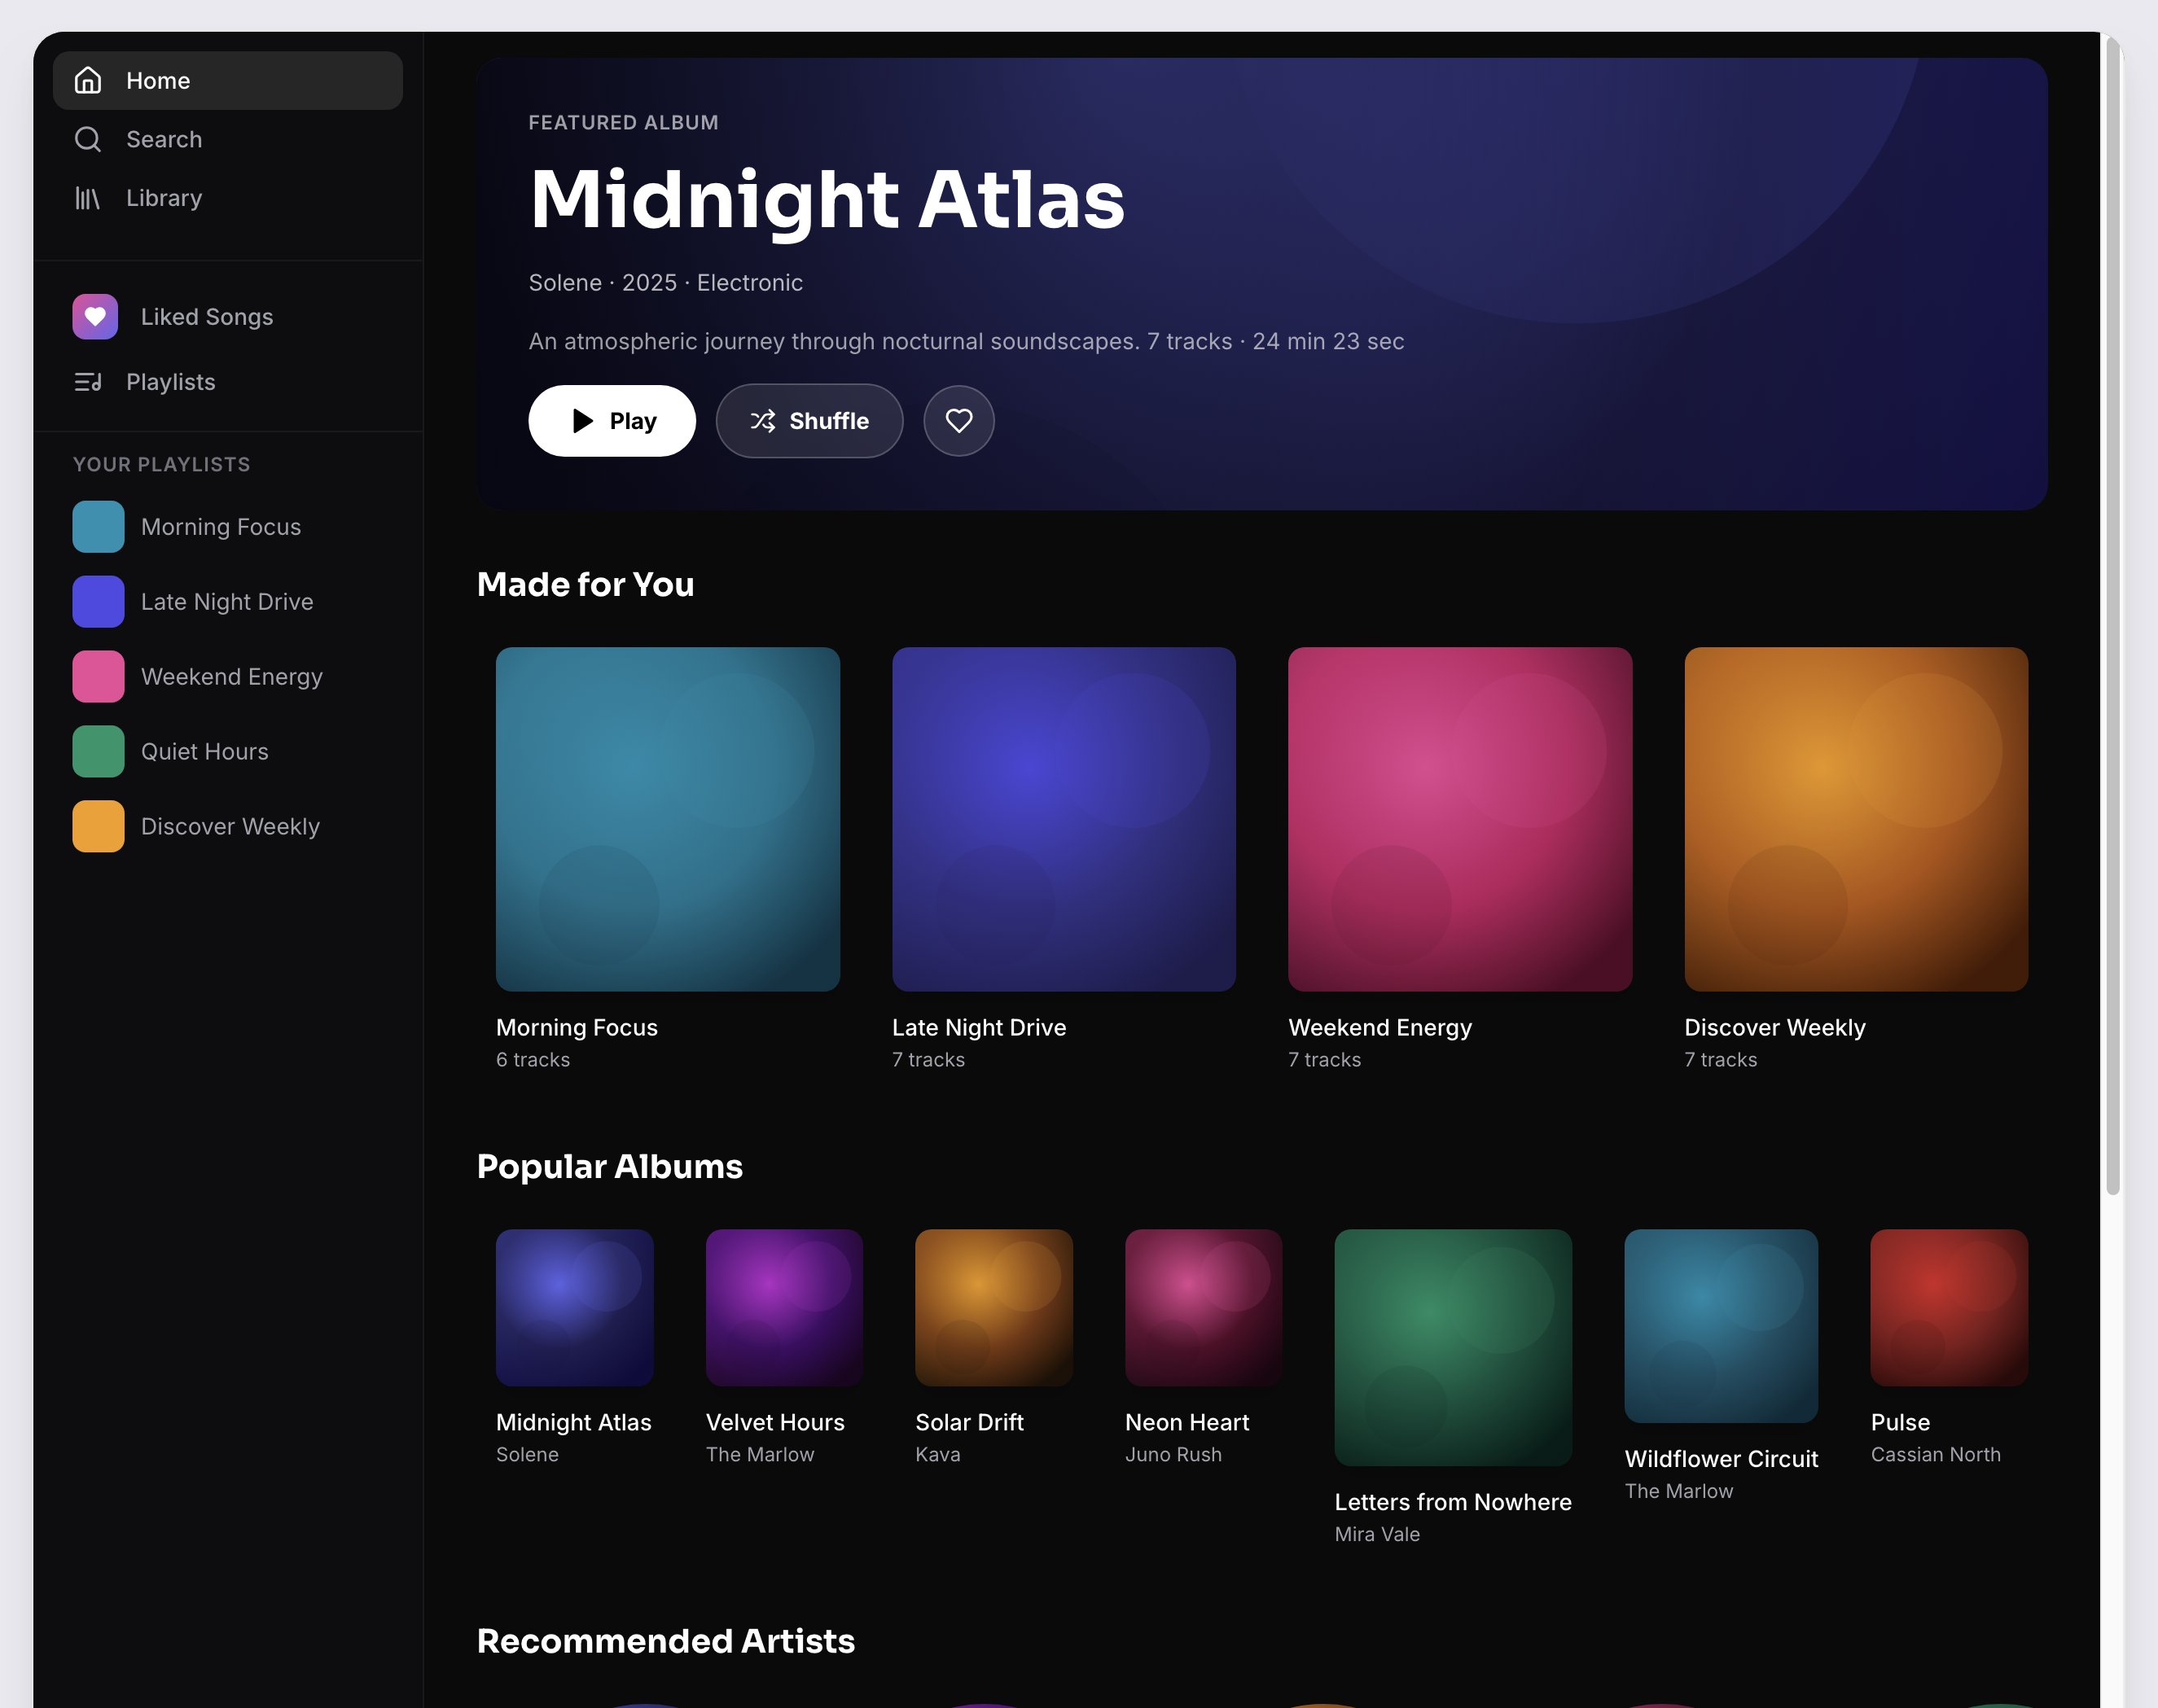Image resolution: width=2158 pixels, height=1708 pixels.
Task: Click the Playlists list-music icon
Action: [x=88, y=382]
